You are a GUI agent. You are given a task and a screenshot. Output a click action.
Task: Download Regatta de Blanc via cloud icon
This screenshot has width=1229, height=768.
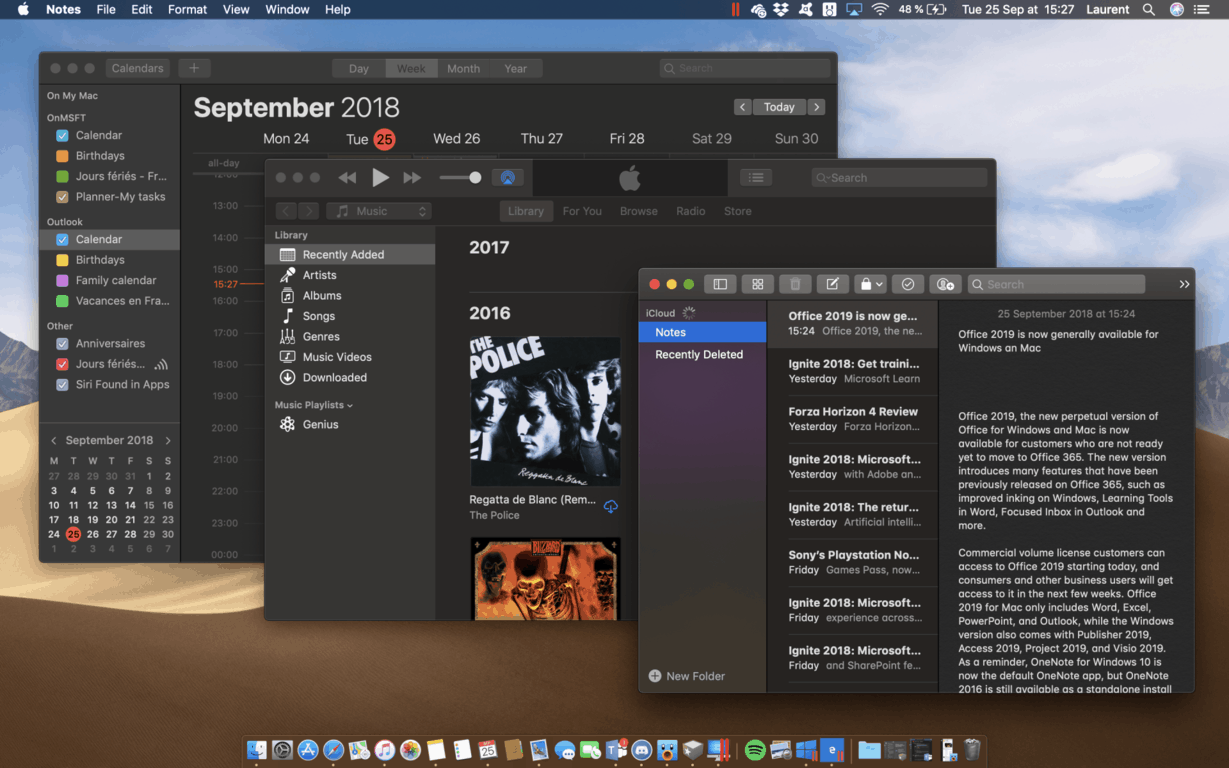pos(611,507)
